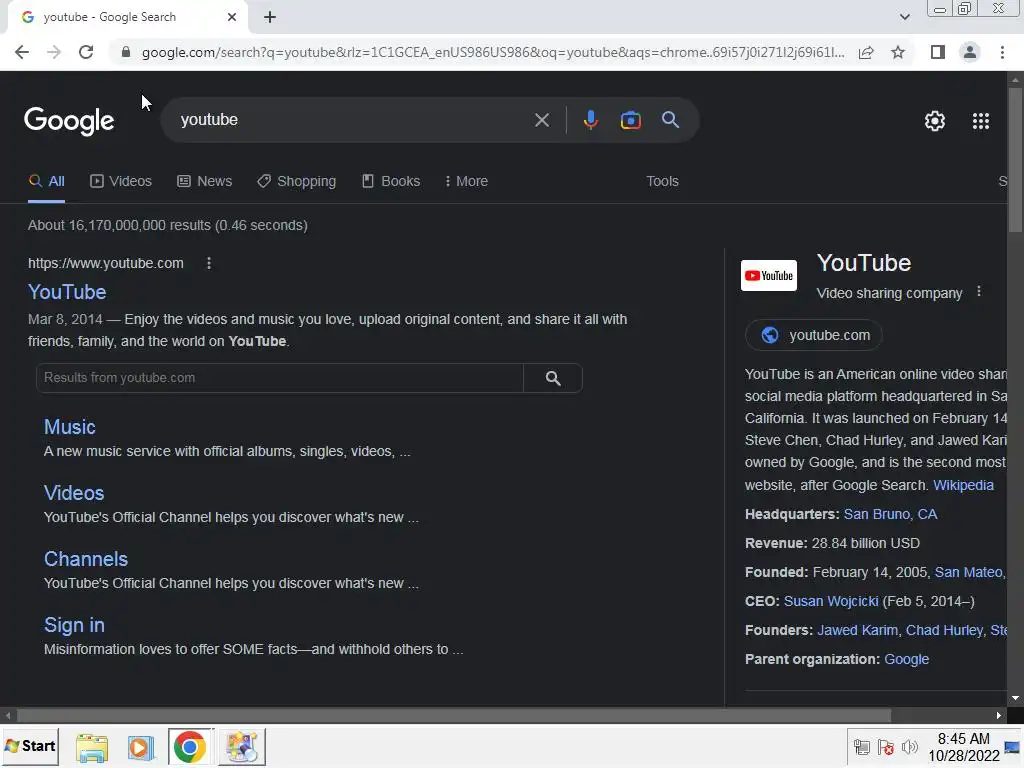1024x768 pixels.
Task: Open Action Center flag tray icon
Action: (886, 747)
